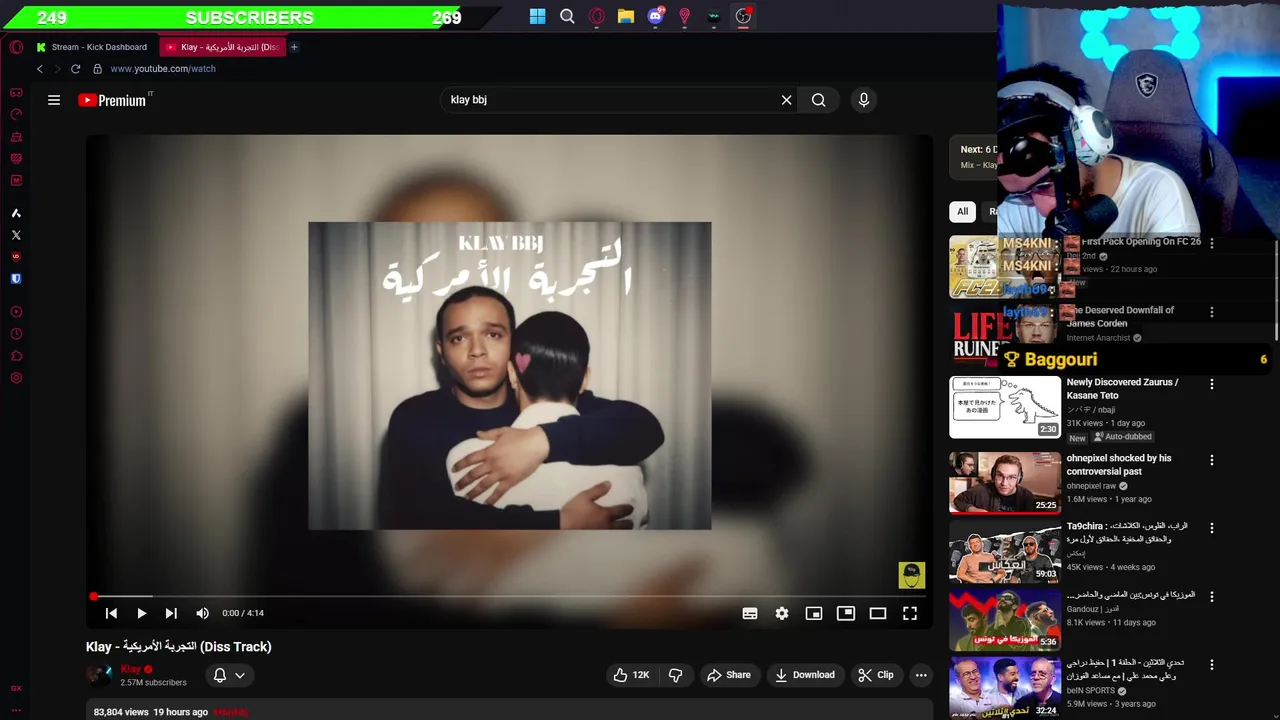
Task: Open more actions three-dot menu below video
Action: [x=921, y=675]
